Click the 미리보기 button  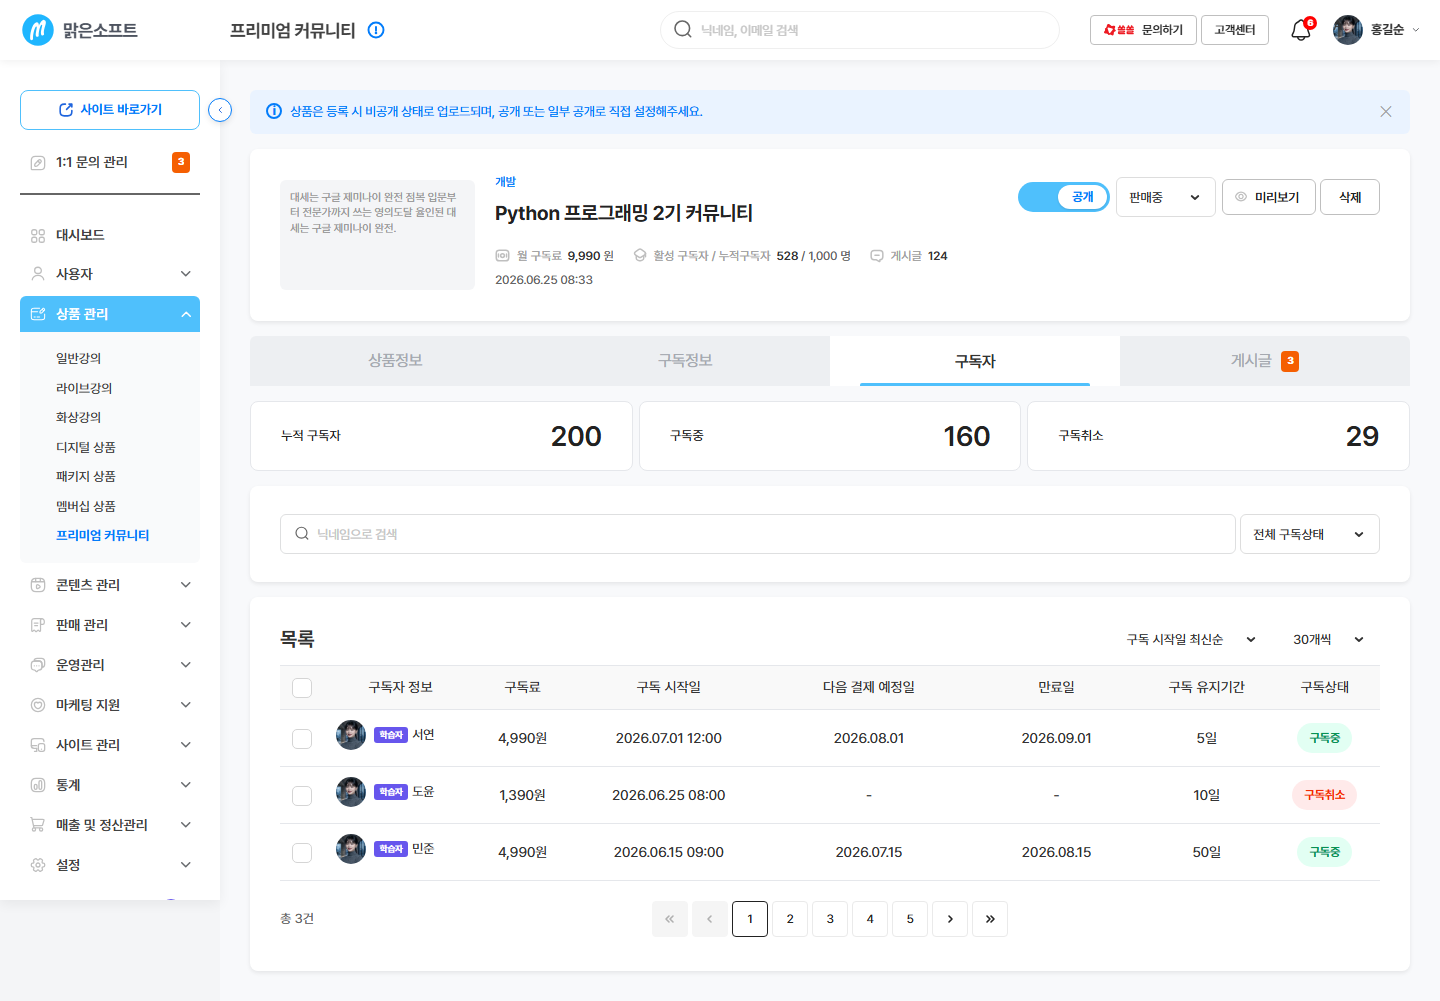click(1268, 197)
